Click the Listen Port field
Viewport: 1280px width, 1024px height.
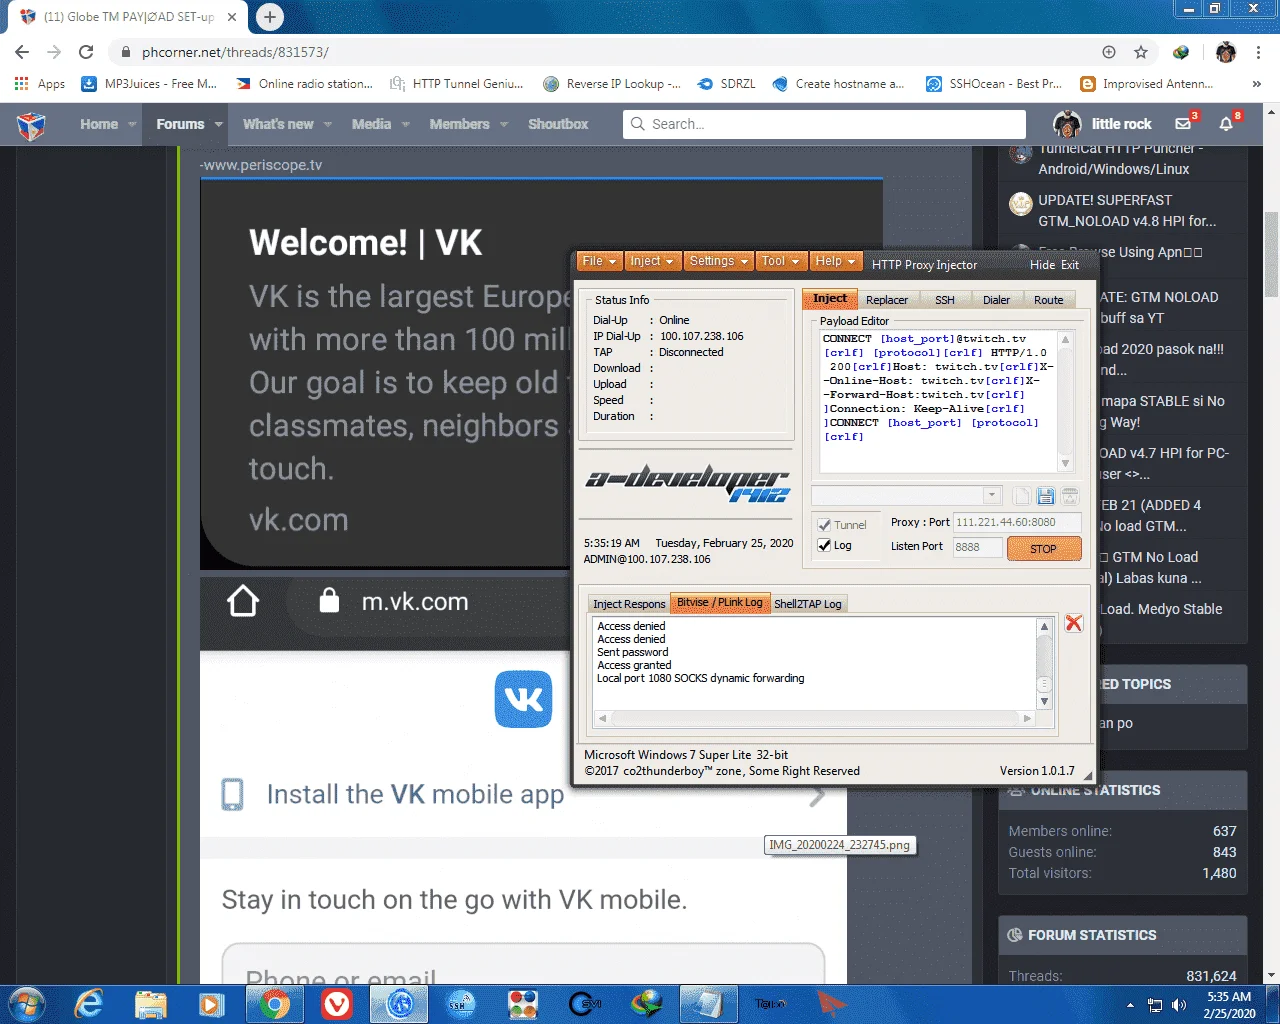977,547
